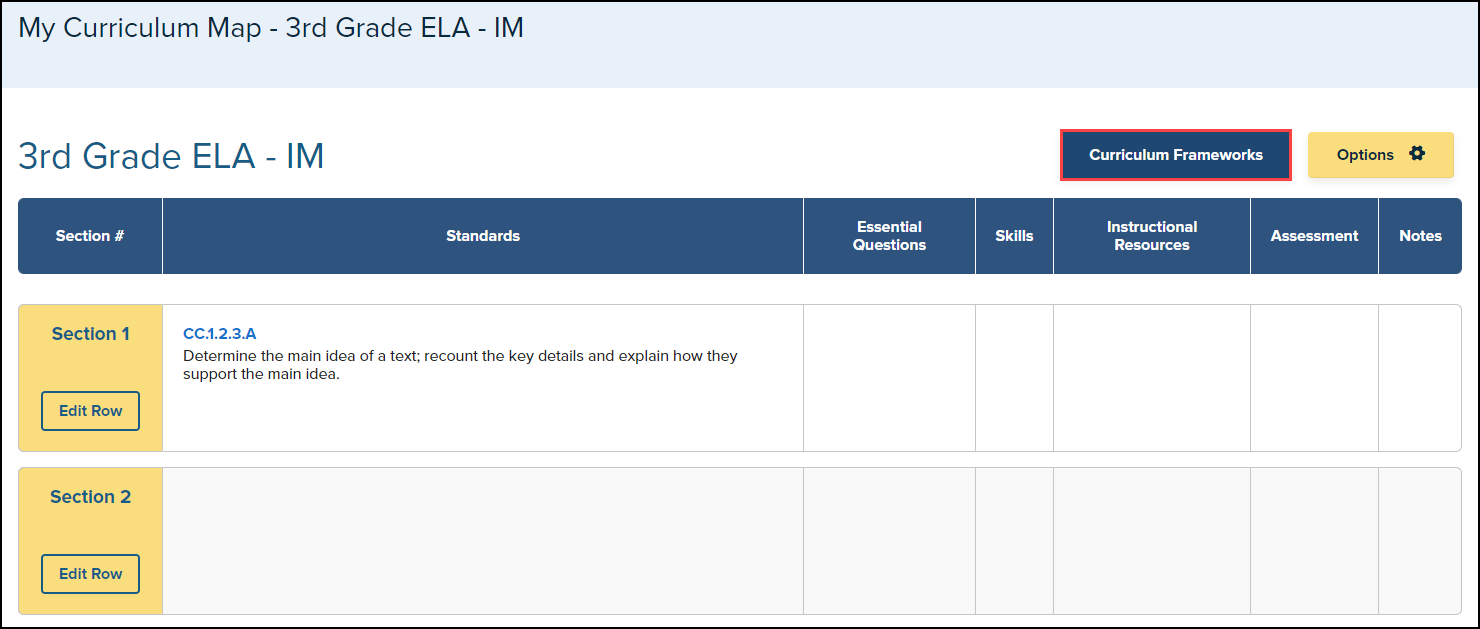Click the Essential Questions cell in Section 1
The width and height of the screenshot is (1480, 629).
[889, 378]
